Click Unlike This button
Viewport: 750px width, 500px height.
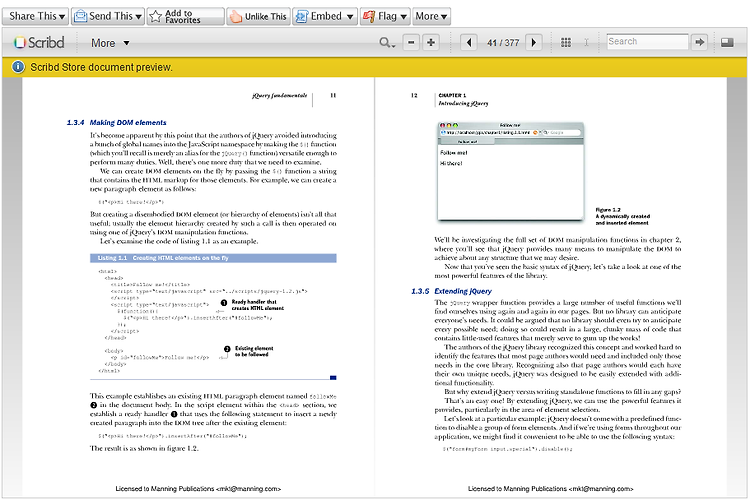[x=258, y=16]
